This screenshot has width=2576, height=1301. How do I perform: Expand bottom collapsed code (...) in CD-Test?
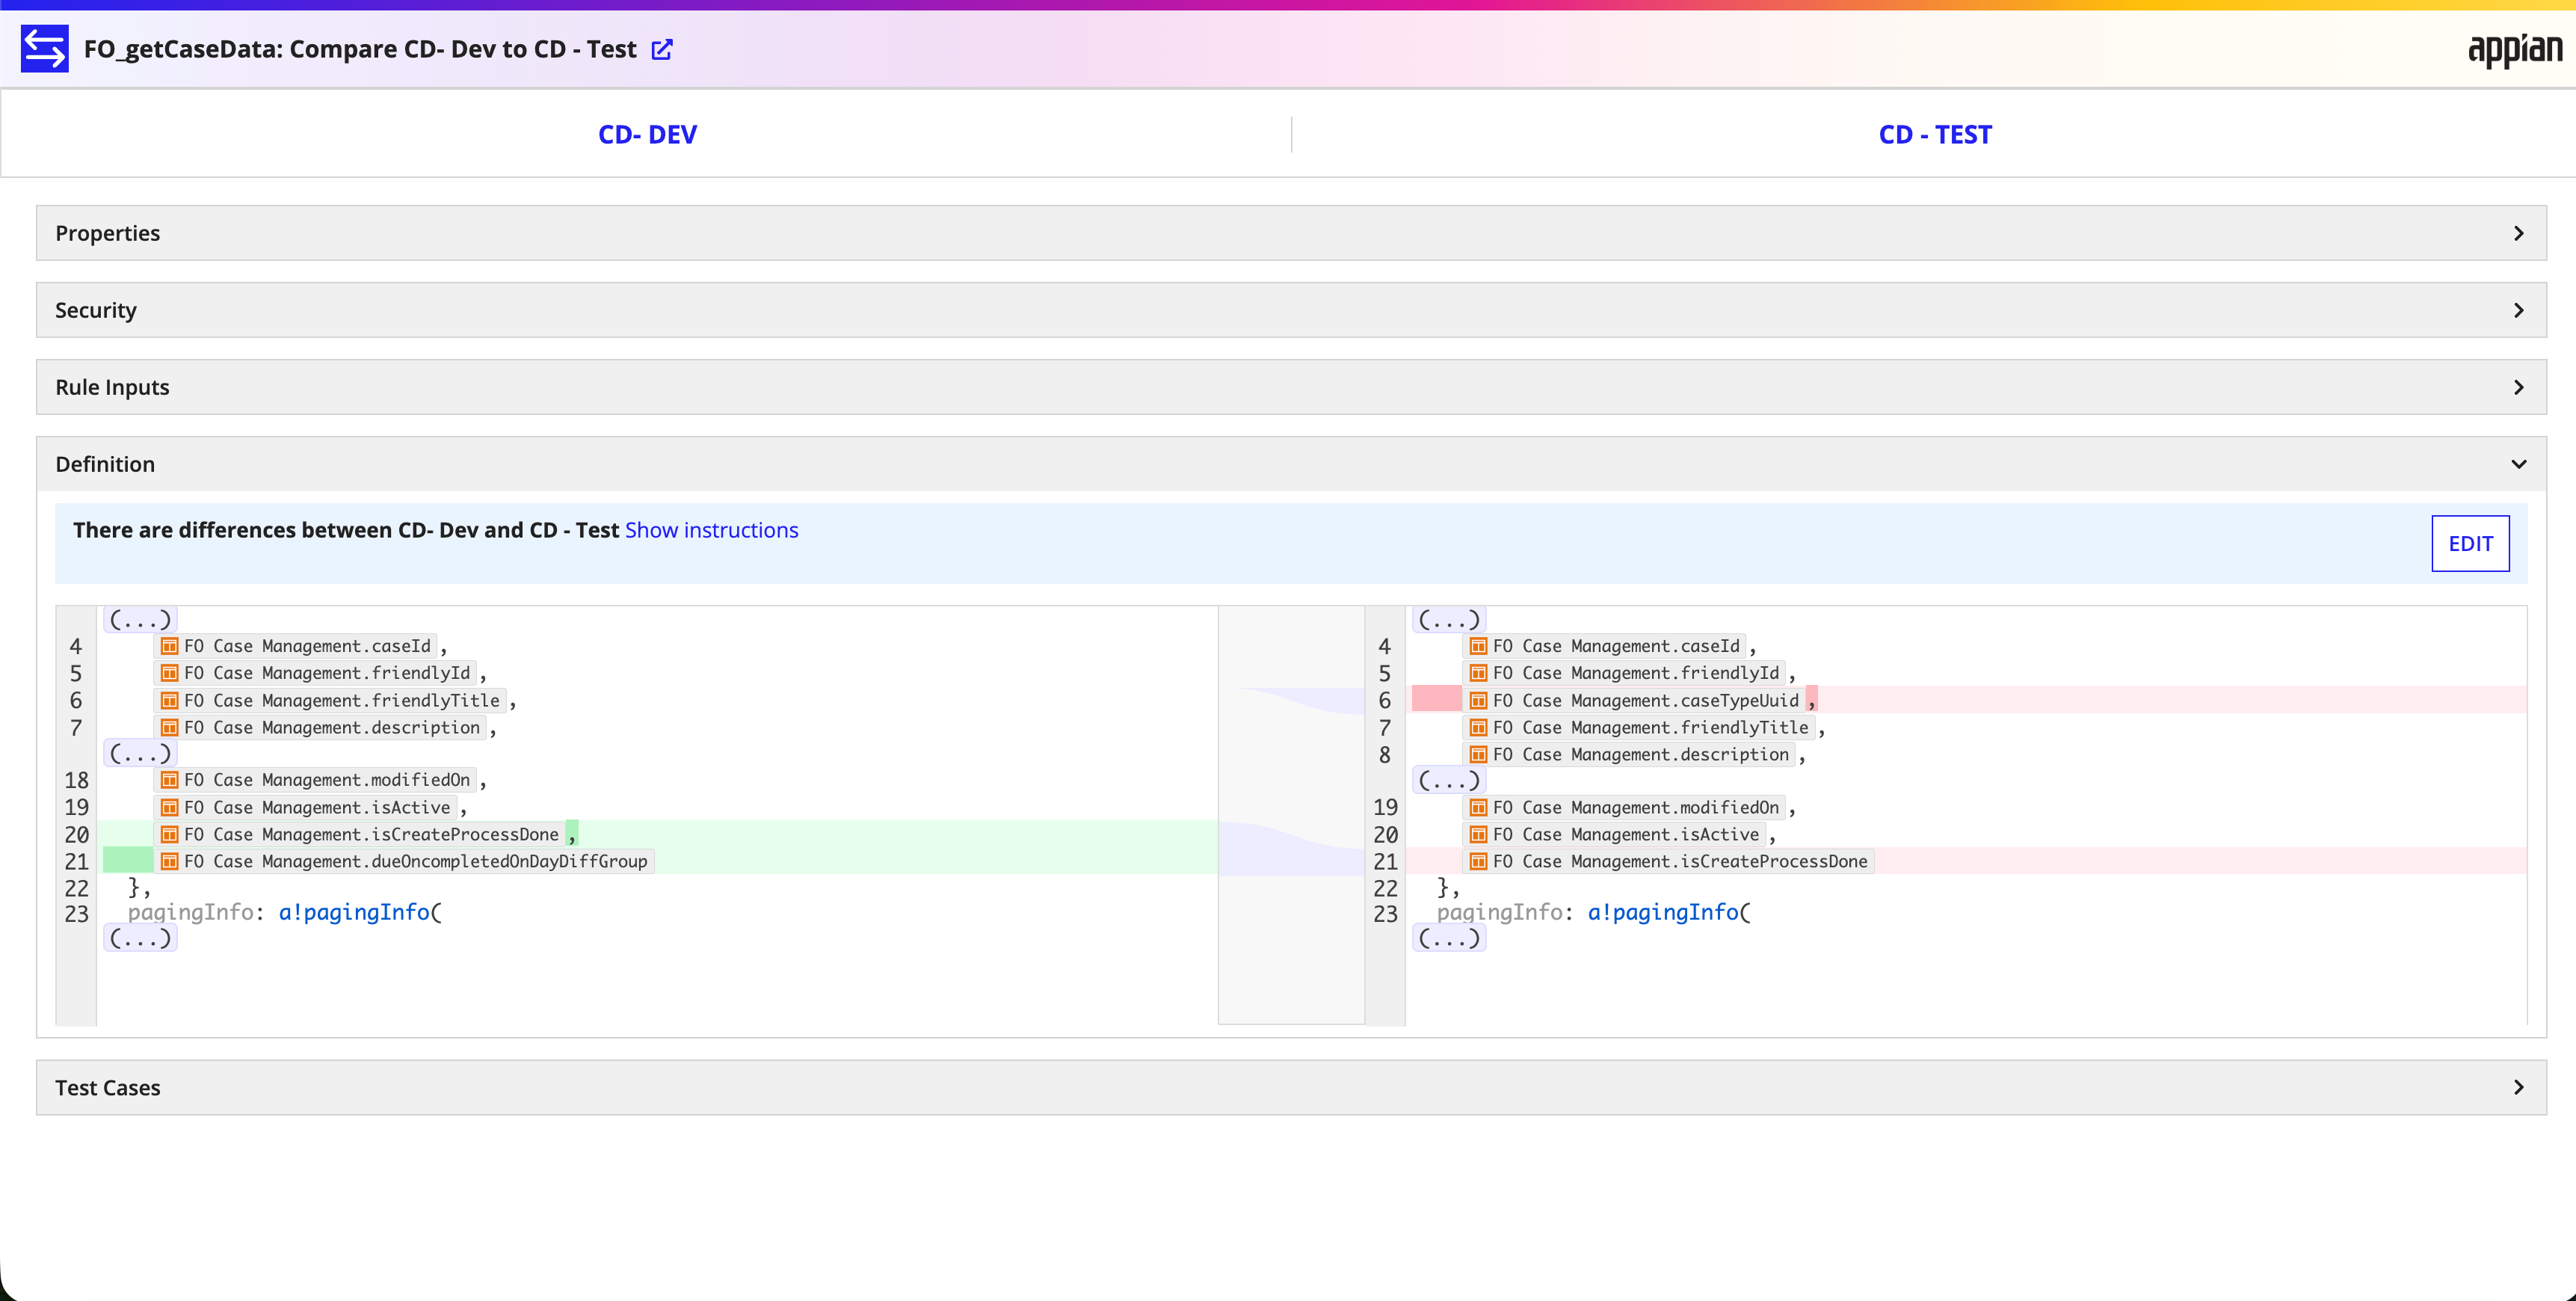click(1449, 938)
